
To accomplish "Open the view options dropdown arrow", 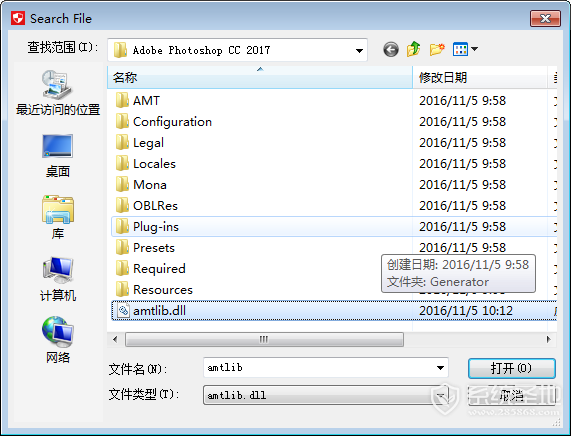I will point(474,49).
